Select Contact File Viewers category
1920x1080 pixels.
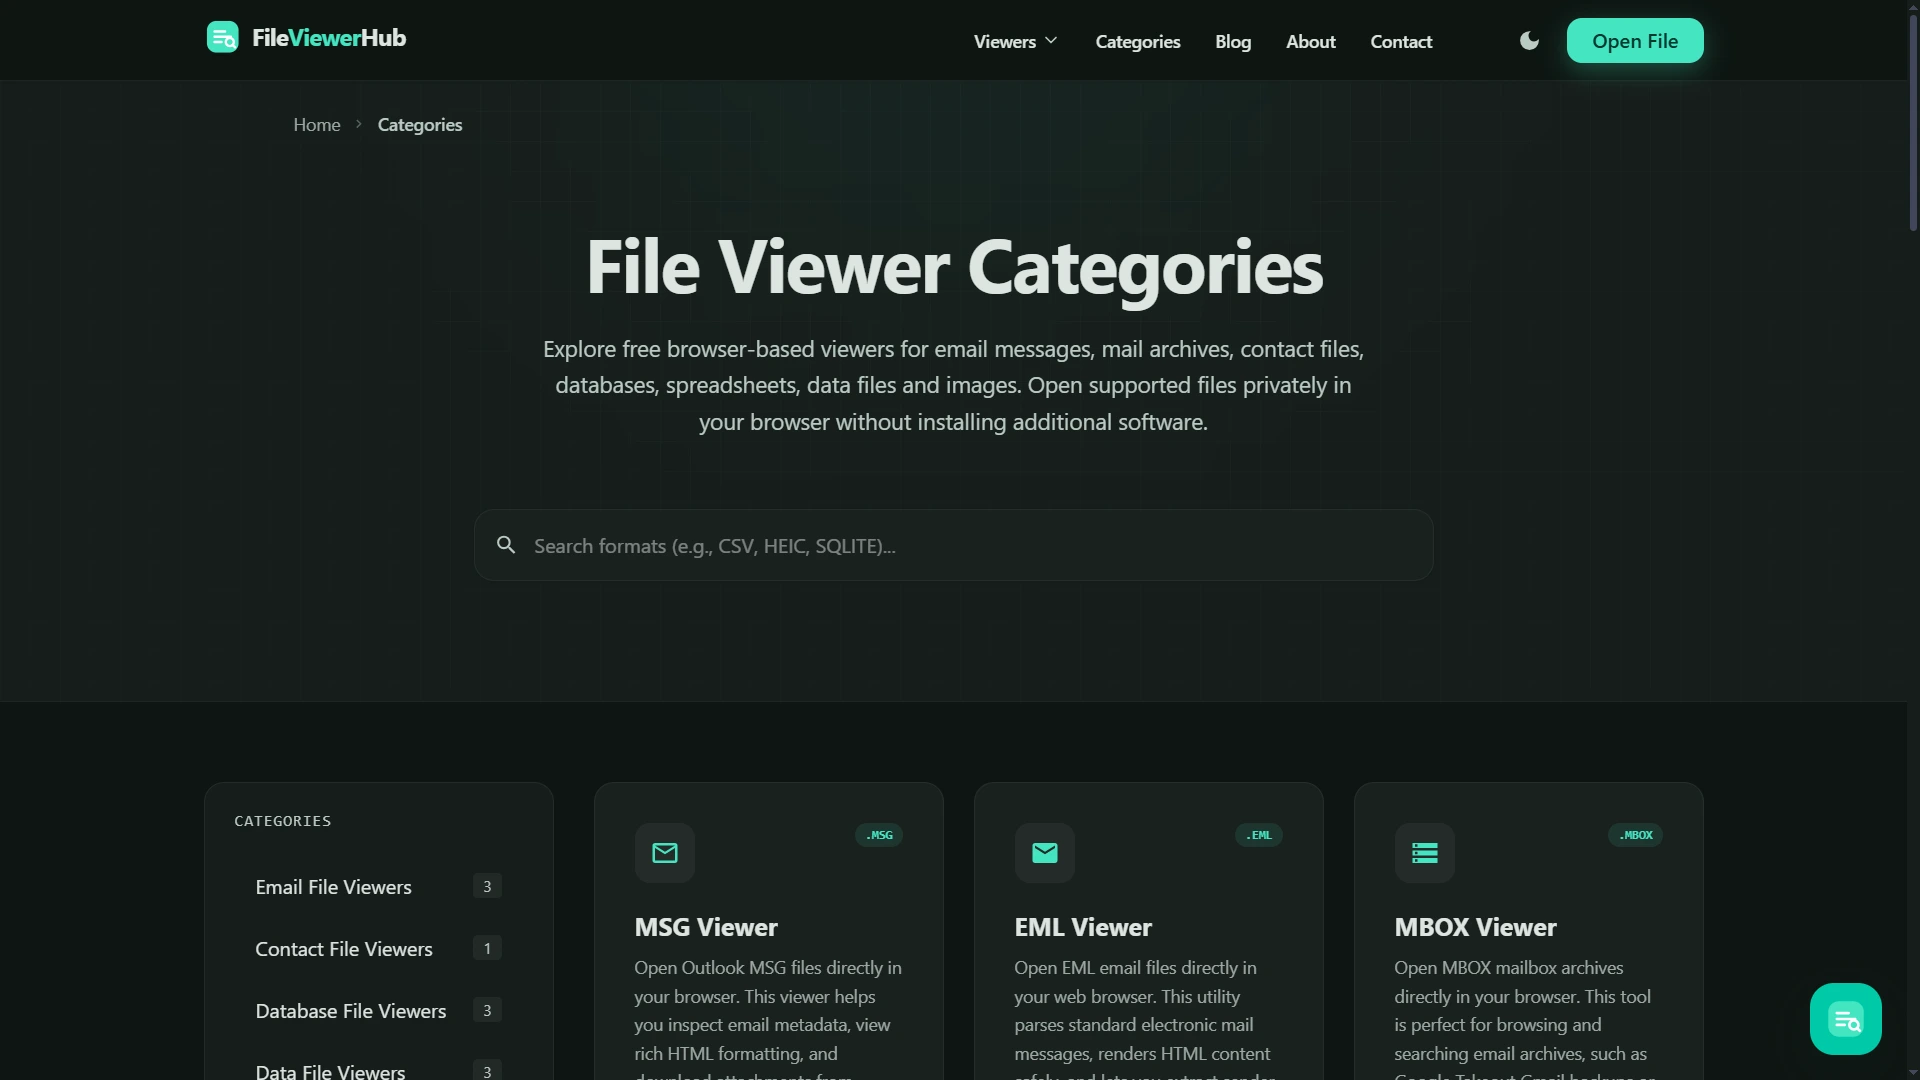(378, 949)
